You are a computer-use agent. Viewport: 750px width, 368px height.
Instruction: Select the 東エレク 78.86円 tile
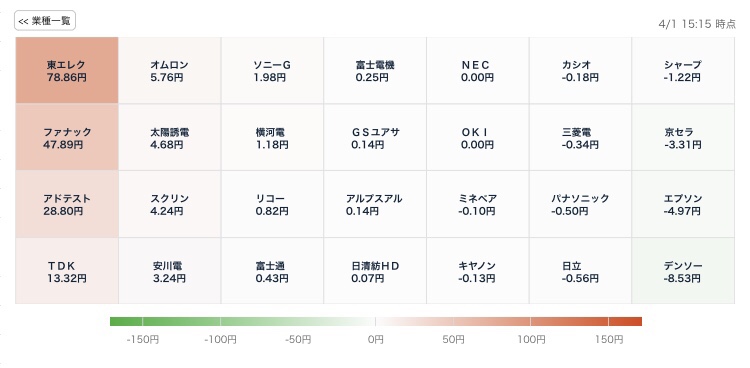pos(67,70)
